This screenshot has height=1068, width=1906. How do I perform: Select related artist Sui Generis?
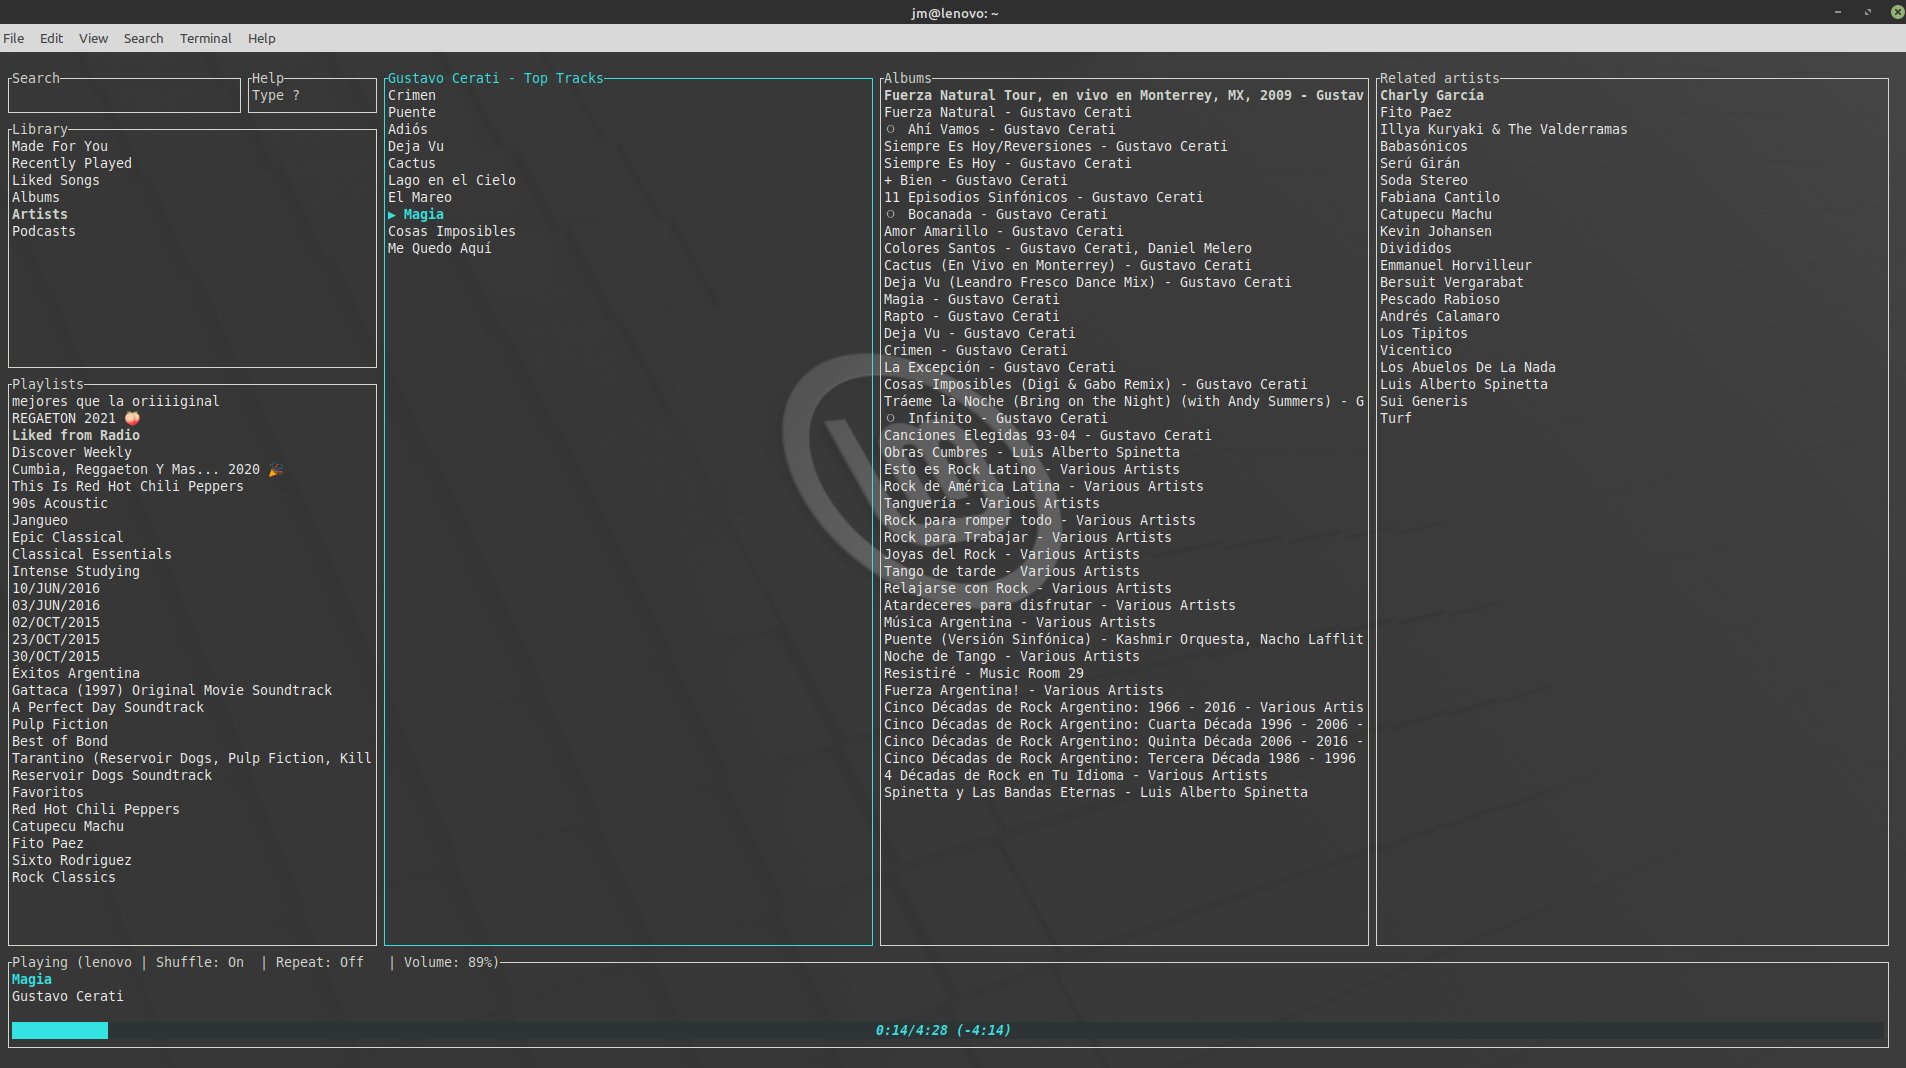click(x=1424, y=401)
